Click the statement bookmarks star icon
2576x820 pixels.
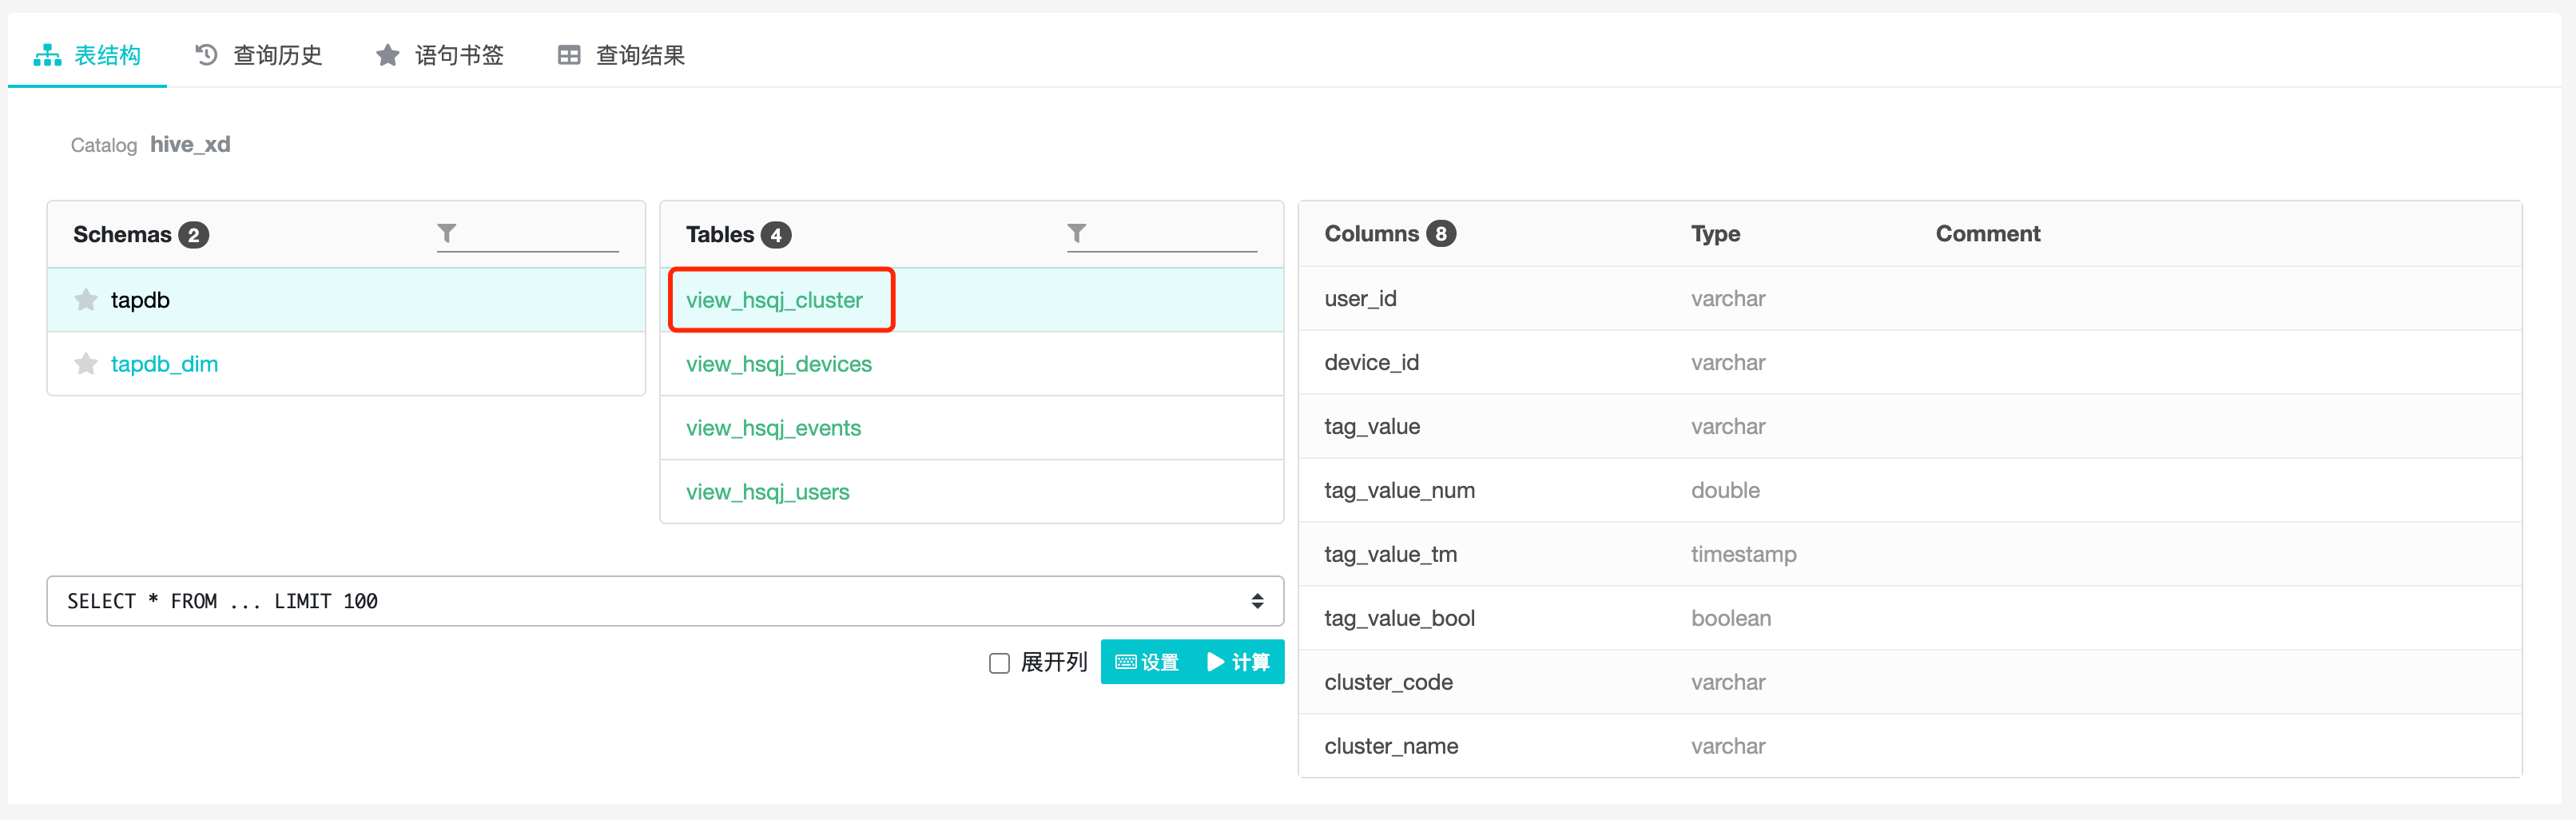coord(387,55)
